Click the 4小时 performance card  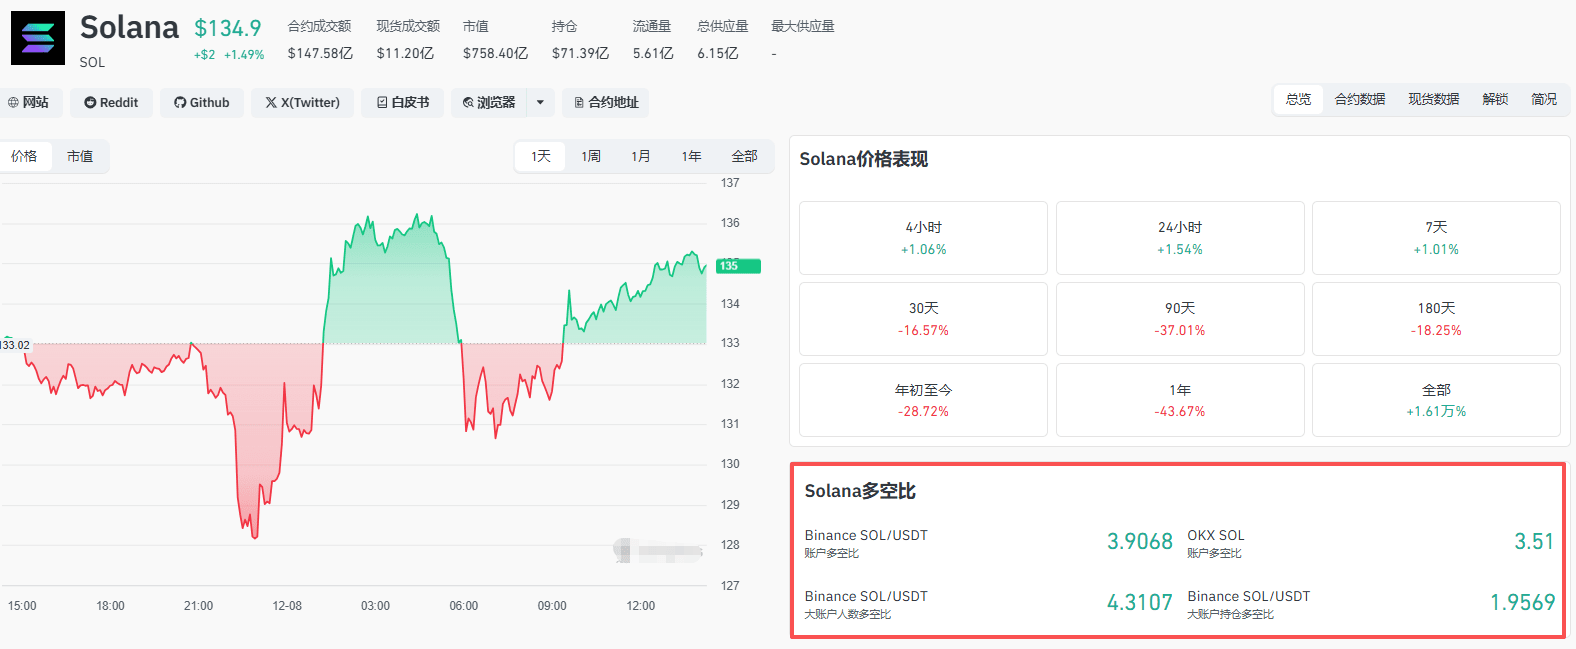tap(923, 238)
